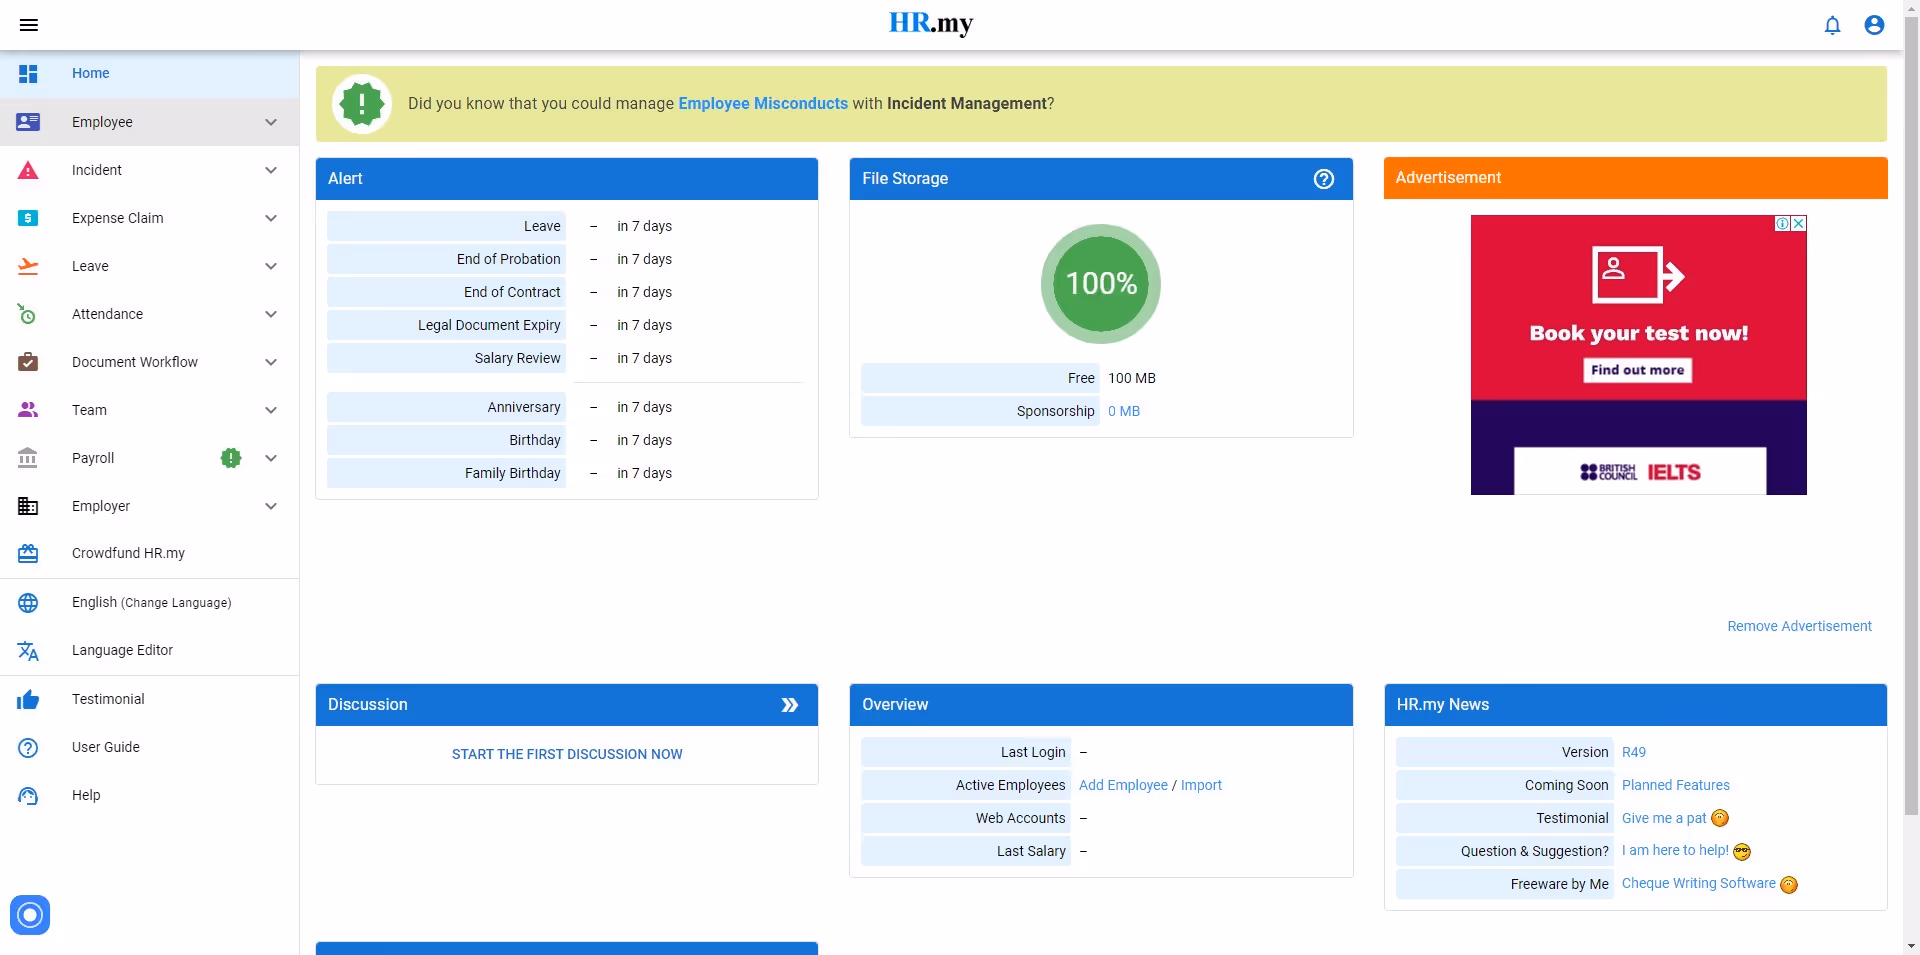Image resolution: width=1920 pixels, height=955 pixels.
Task: Expand the Employer menu chevron
Action: pos(271,506)
